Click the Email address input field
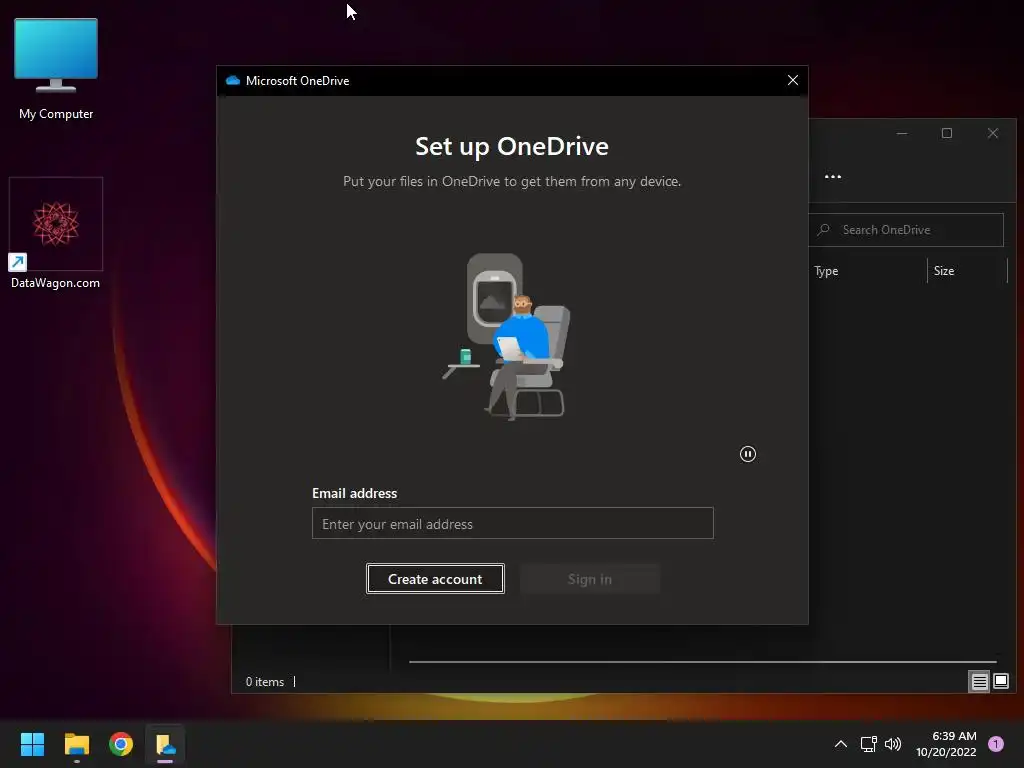The width and height of the screenshot is (1024, 768). 513,523
